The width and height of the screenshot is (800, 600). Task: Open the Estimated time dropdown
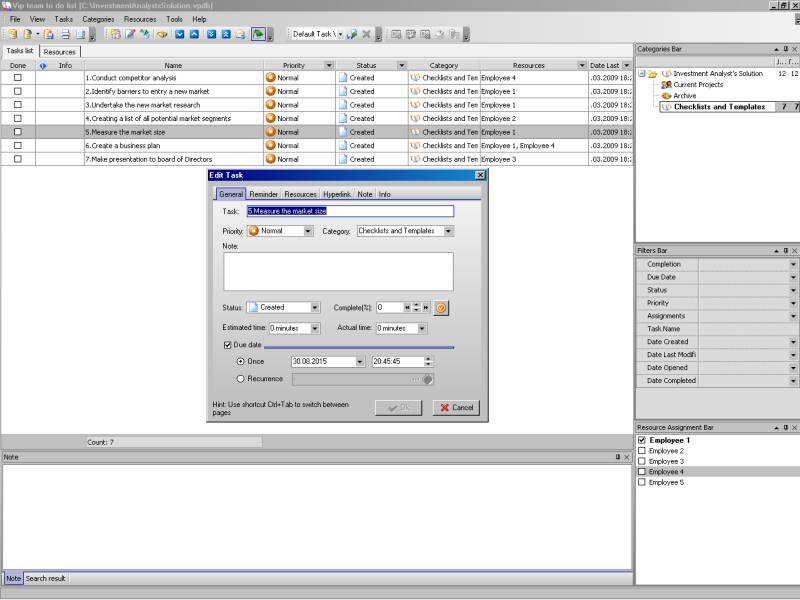click(x=315, y=328)
